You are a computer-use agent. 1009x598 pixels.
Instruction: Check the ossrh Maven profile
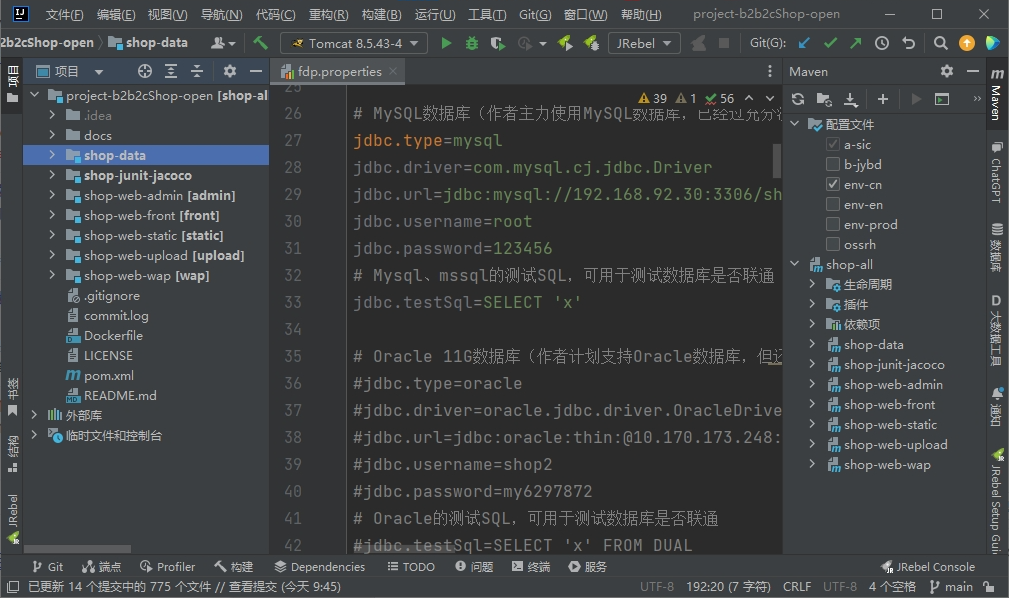click(x=833, y=244)
